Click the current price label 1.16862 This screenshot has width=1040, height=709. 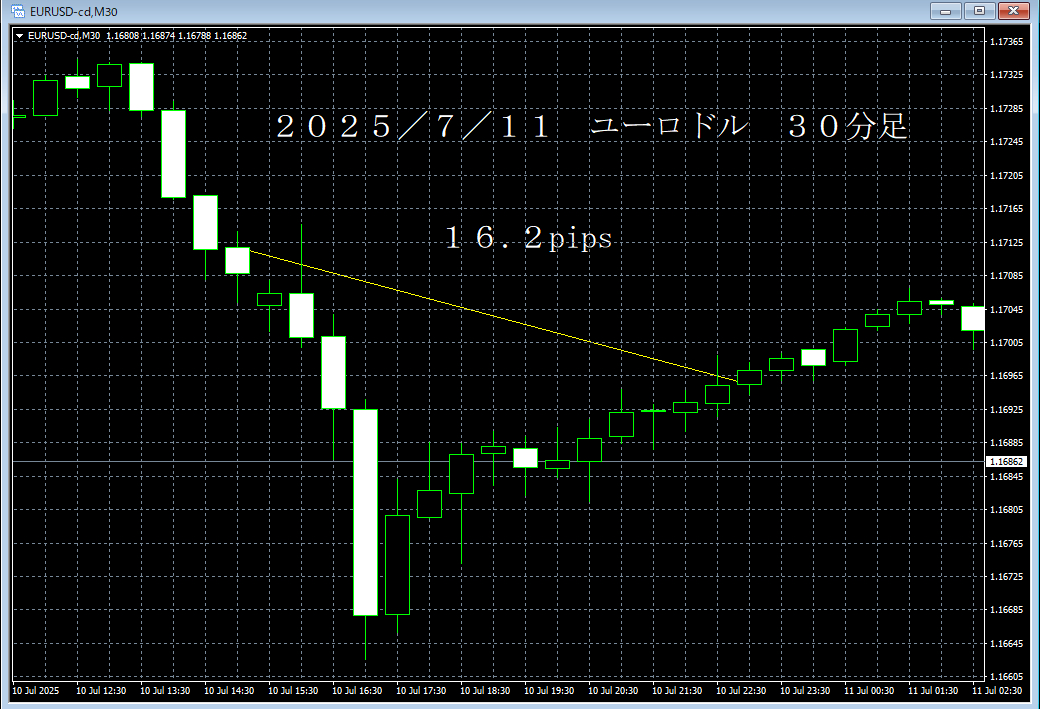[1006, 461]
